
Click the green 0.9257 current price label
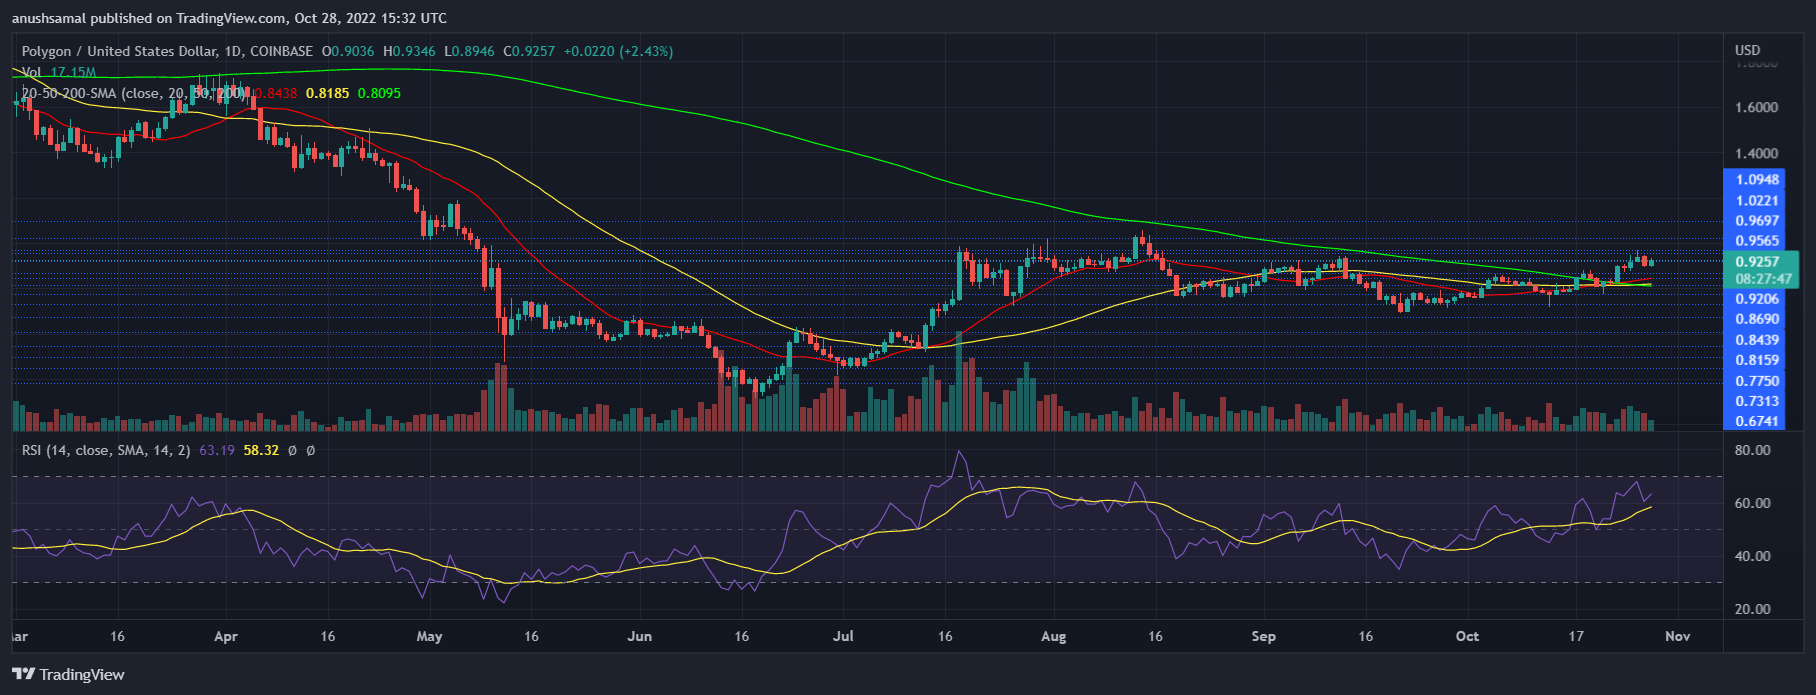tap(1757, 262)
